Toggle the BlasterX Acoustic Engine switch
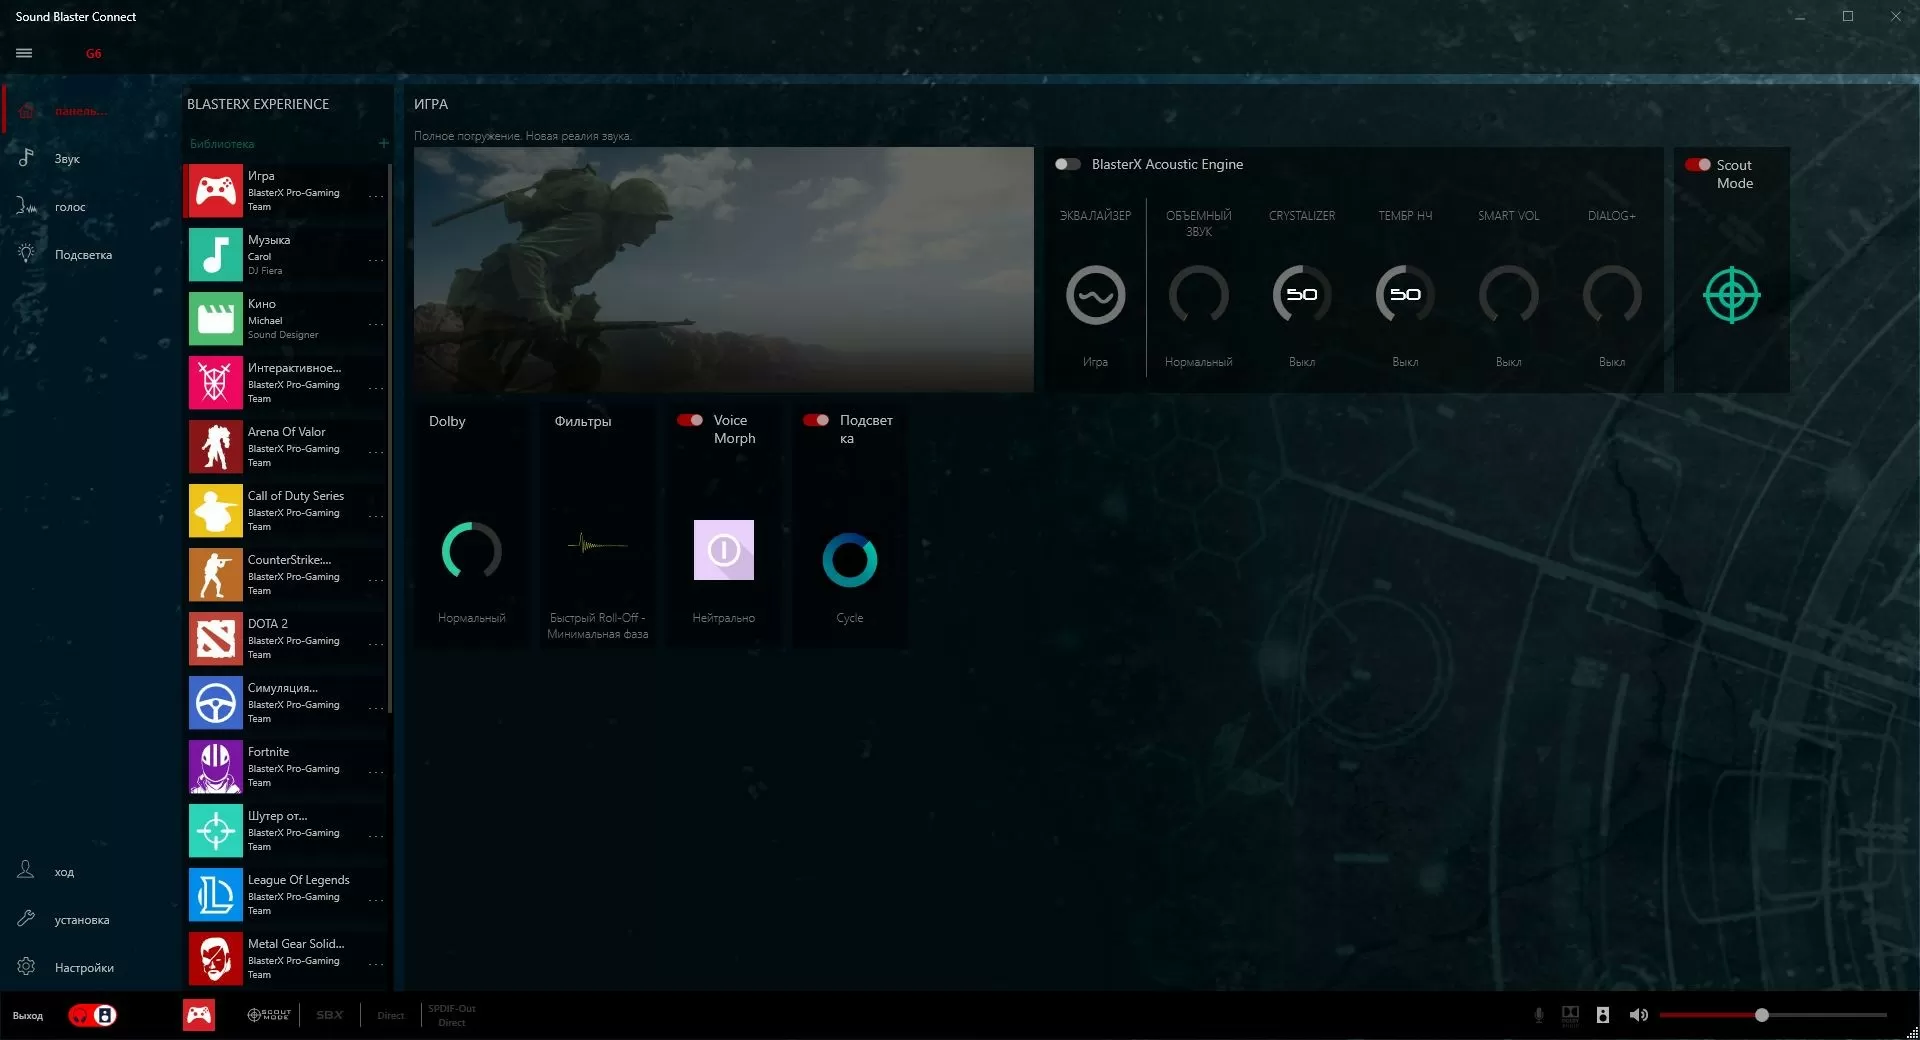 [x=1067, y=164]
